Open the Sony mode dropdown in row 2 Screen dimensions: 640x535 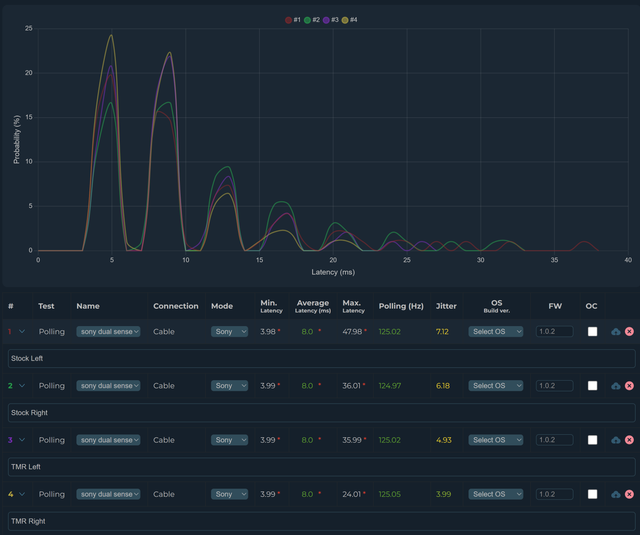229,386
